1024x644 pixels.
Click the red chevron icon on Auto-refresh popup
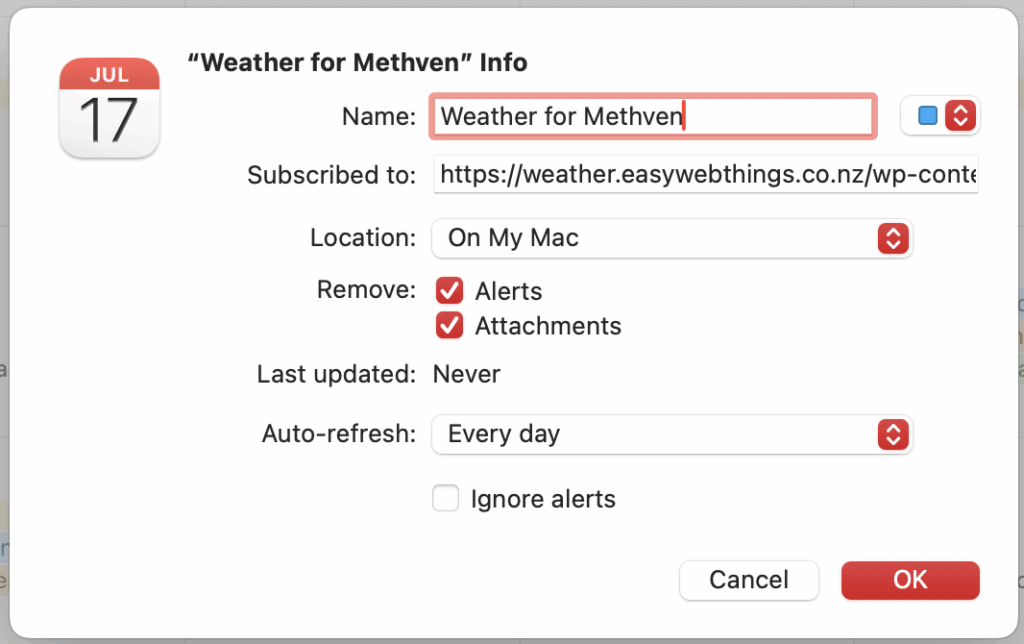click(x=891, y=434)
